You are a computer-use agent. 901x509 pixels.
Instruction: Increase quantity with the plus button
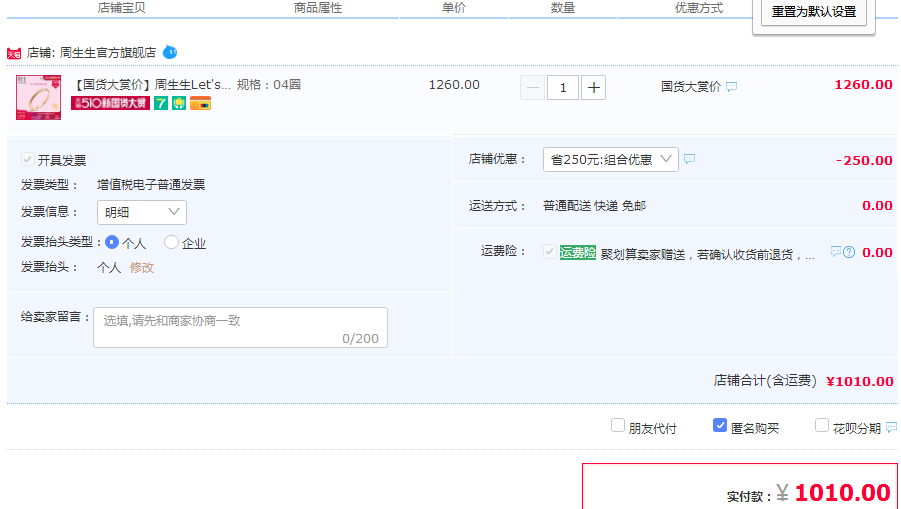[x=594, y=87]
